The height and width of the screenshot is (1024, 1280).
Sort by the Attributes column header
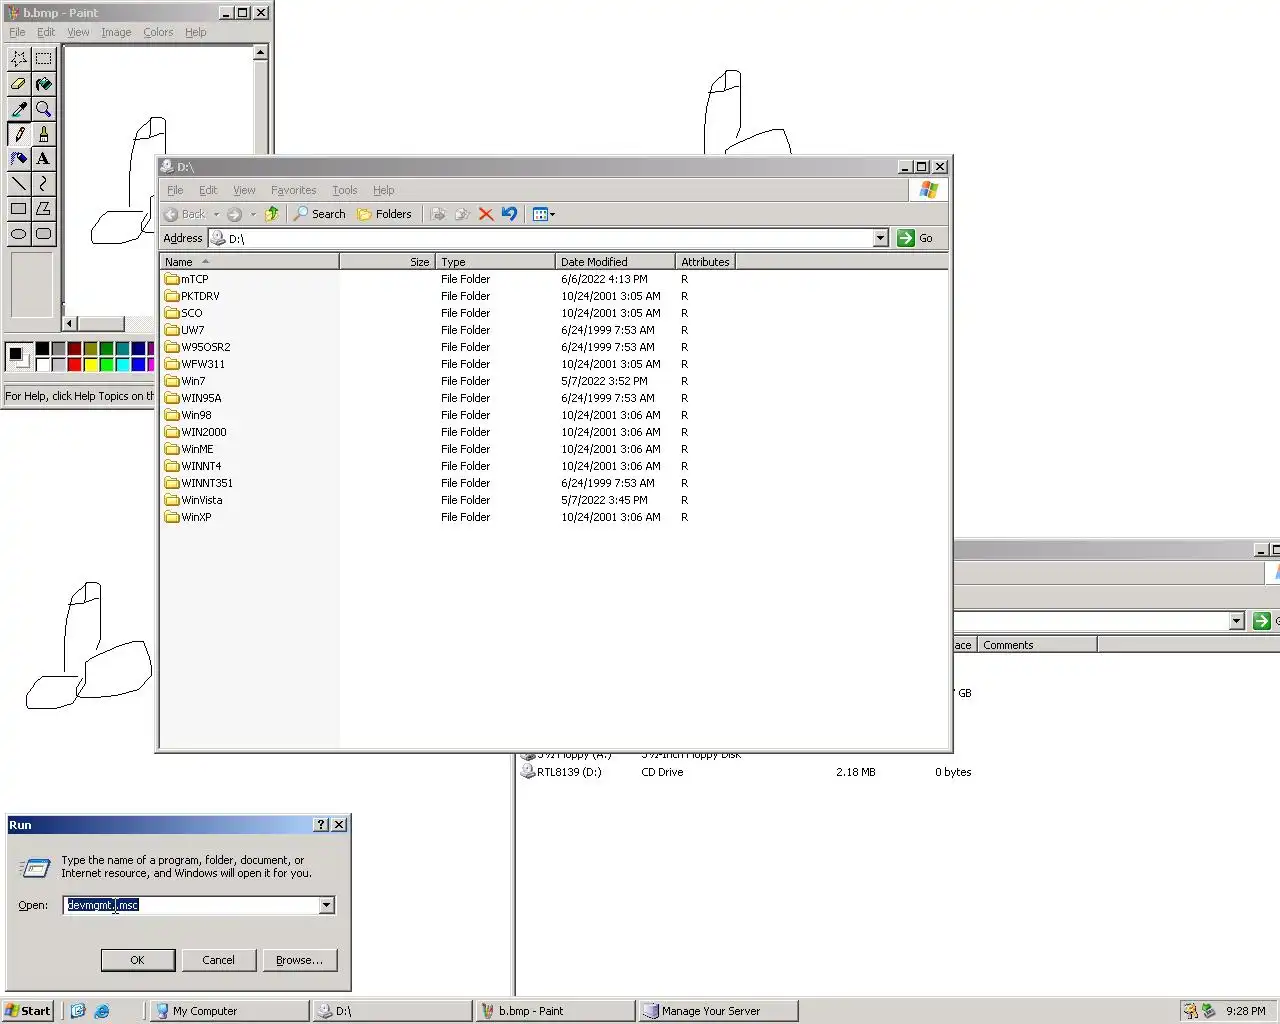[705, 262]
